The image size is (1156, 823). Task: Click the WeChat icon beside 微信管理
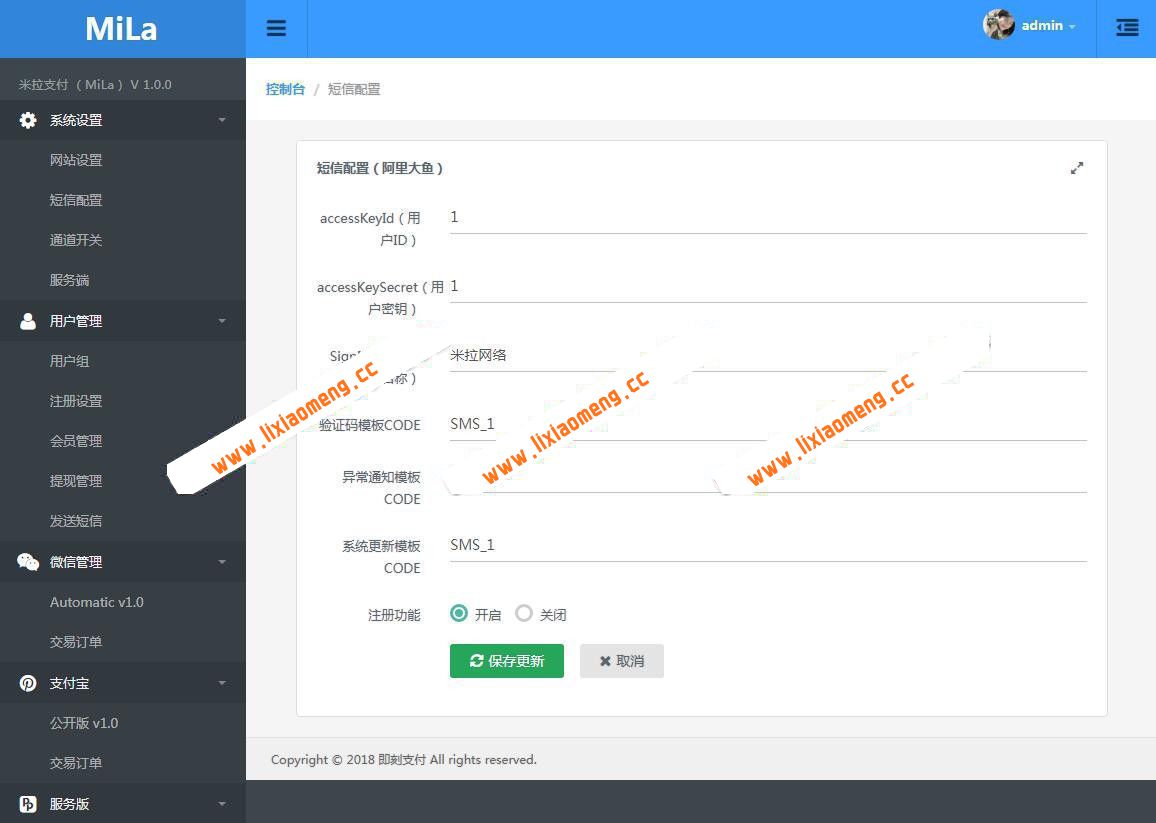(25, 562)
